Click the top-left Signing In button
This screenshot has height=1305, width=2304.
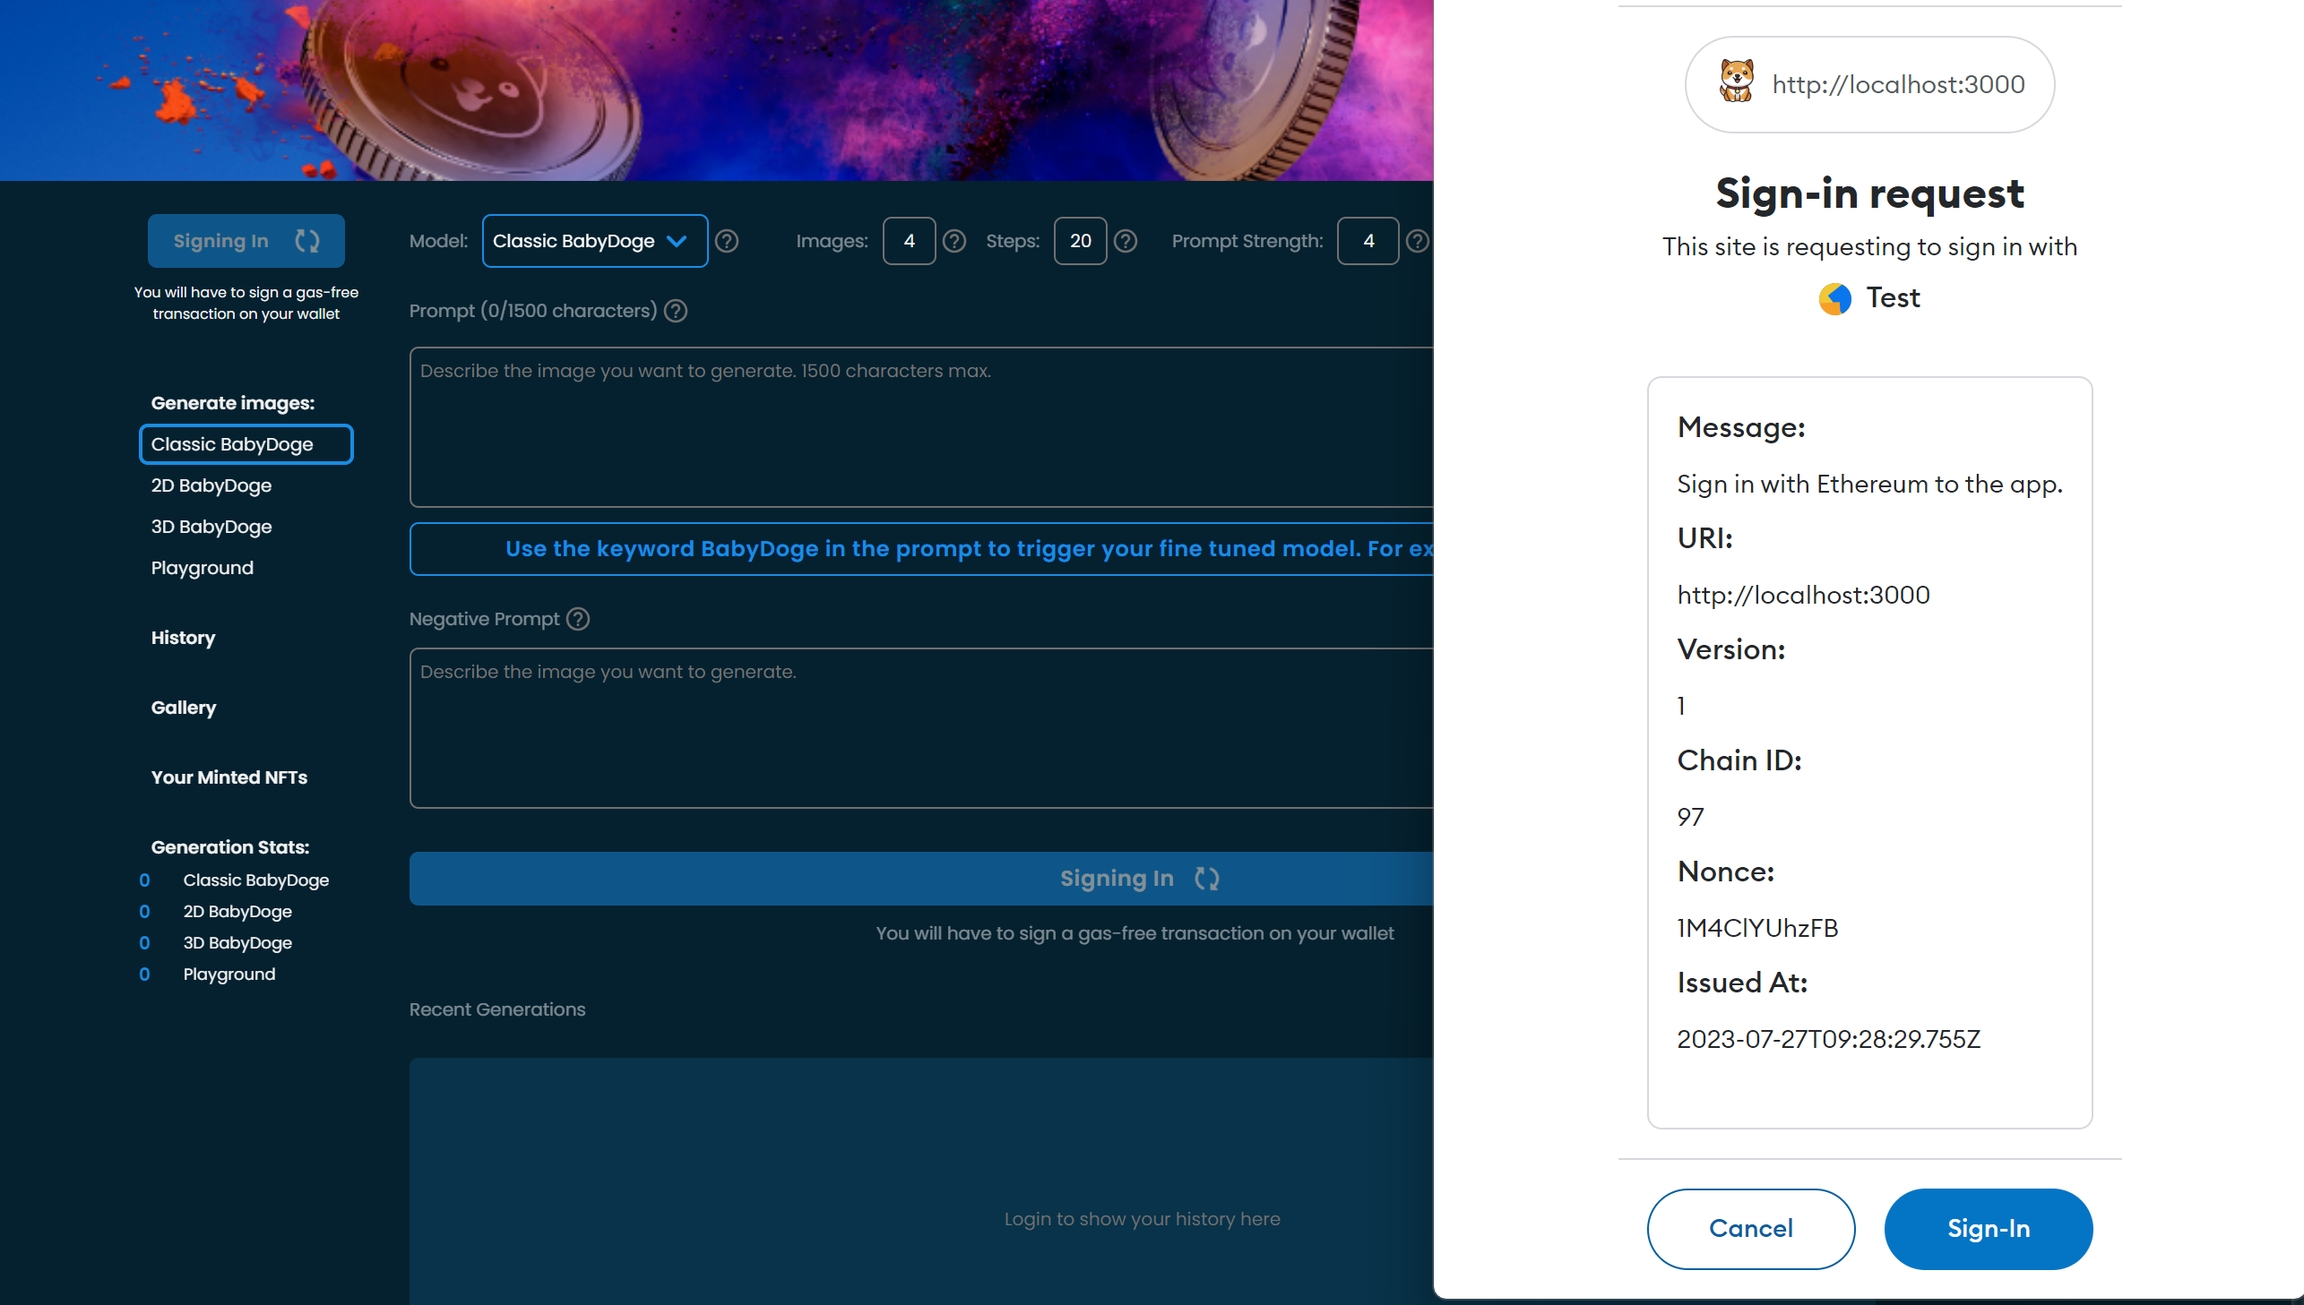(246, 241)
